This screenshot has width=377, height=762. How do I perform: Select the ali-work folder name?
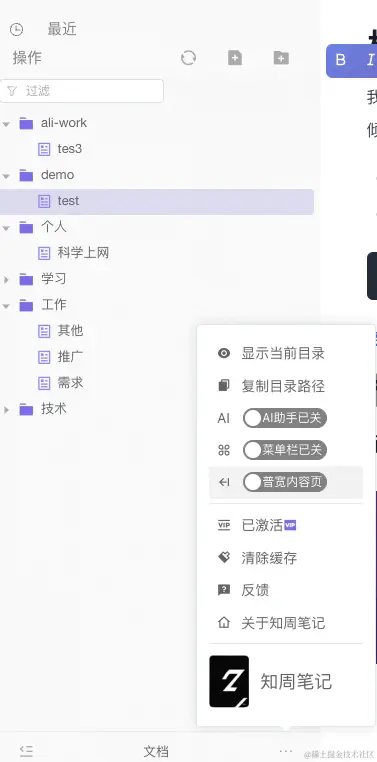tap(64, 123)
